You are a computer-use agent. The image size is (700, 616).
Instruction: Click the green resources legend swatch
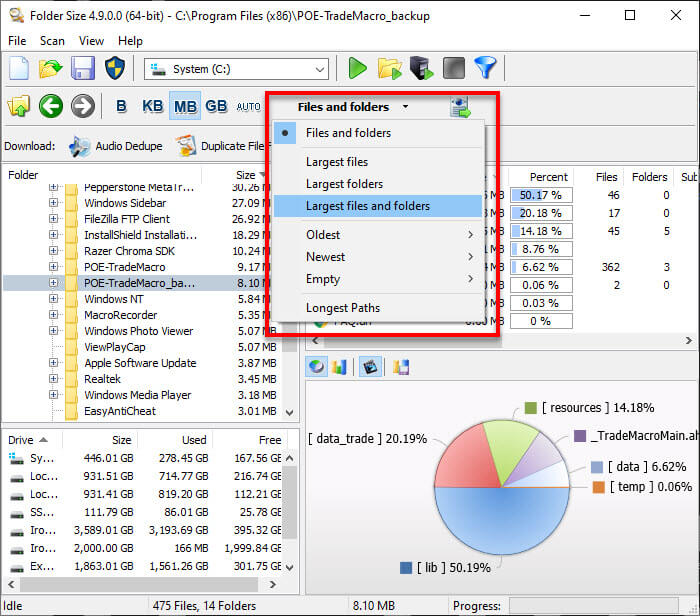[x=530, y=408]
